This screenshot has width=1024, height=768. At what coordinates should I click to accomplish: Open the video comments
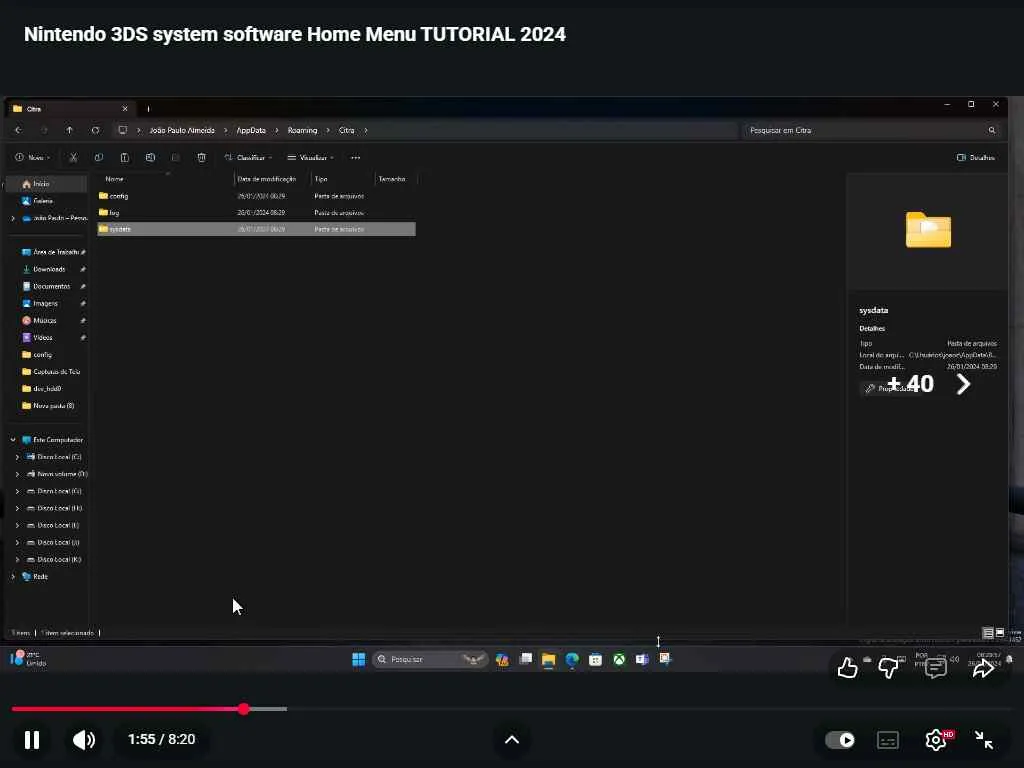(x=936, y=667)
